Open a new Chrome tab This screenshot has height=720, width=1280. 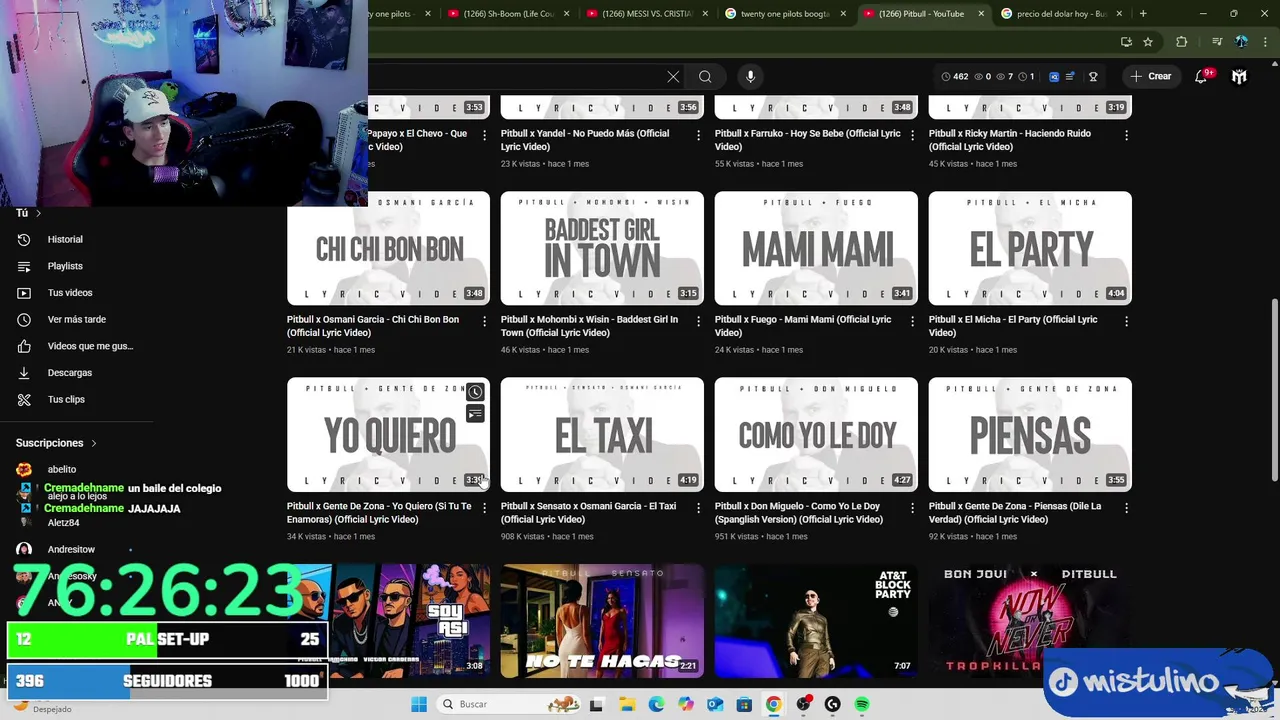tap(1143, 14)
